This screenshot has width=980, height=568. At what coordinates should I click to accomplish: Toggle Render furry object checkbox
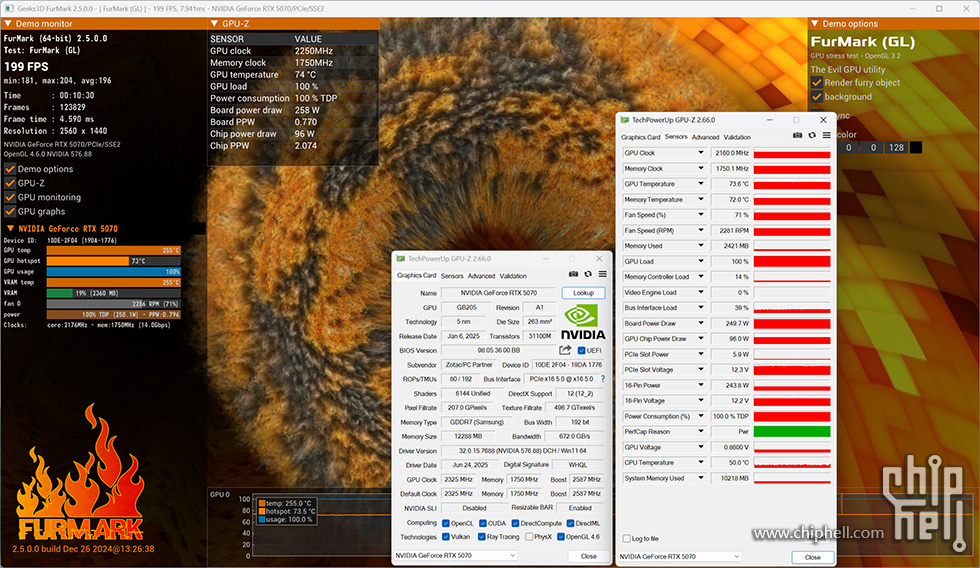pyautogui.click(x=817, y=82)
